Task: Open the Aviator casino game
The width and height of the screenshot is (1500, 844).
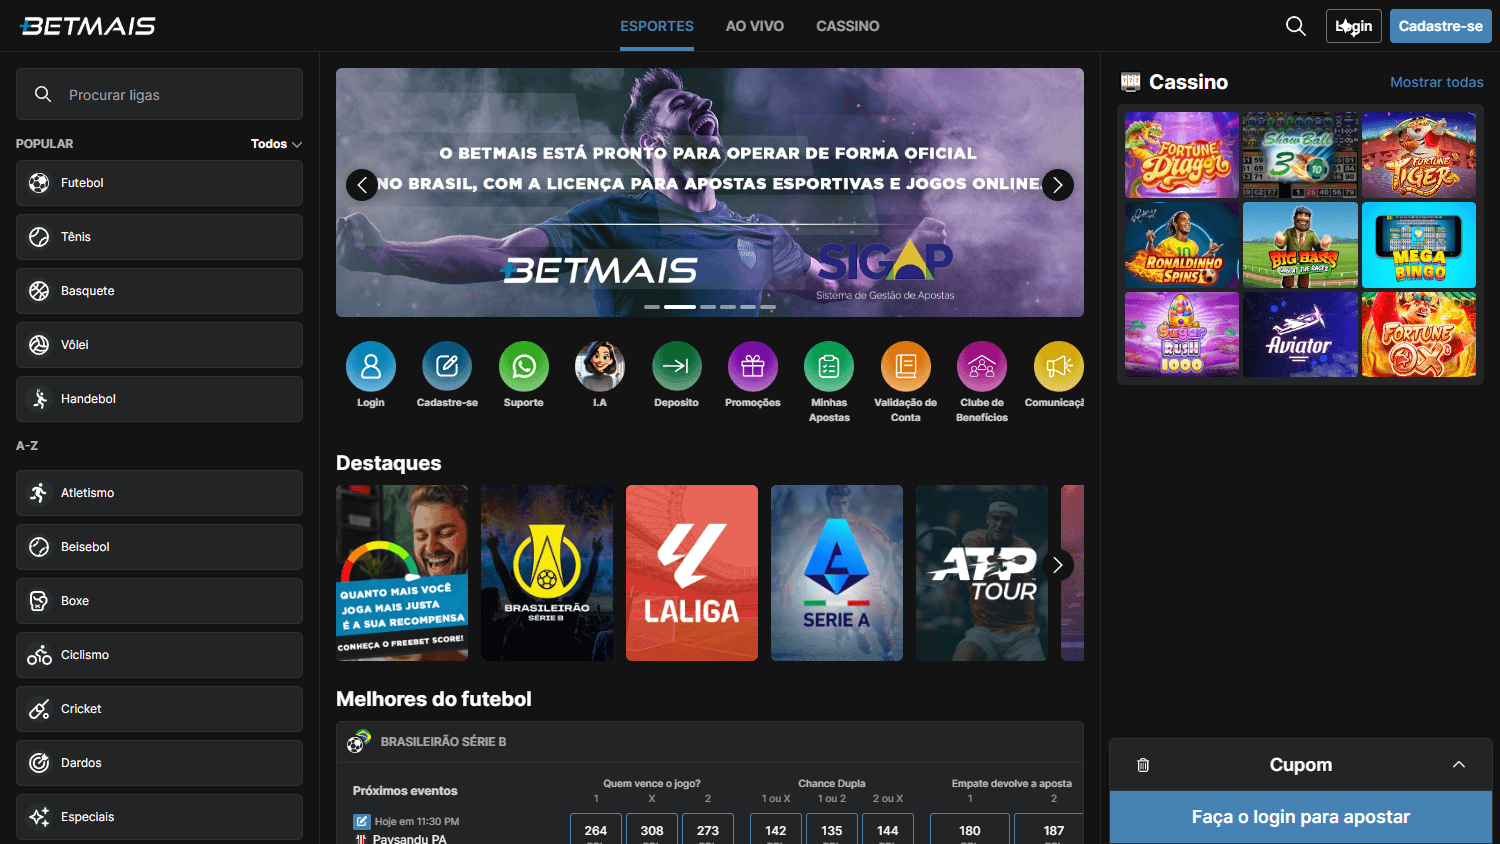Action: coord(1300,334)
